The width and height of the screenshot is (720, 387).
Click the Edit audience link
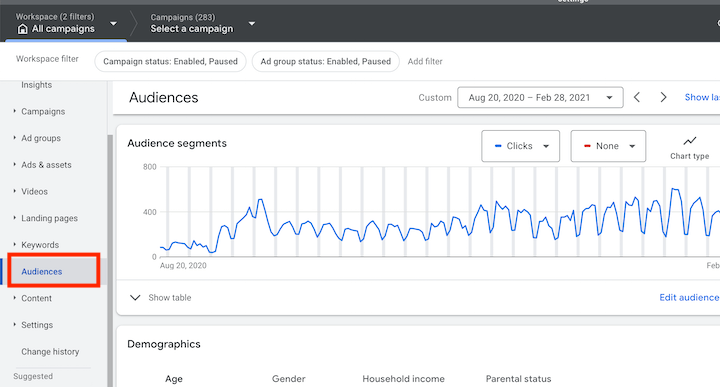(689, 297)
